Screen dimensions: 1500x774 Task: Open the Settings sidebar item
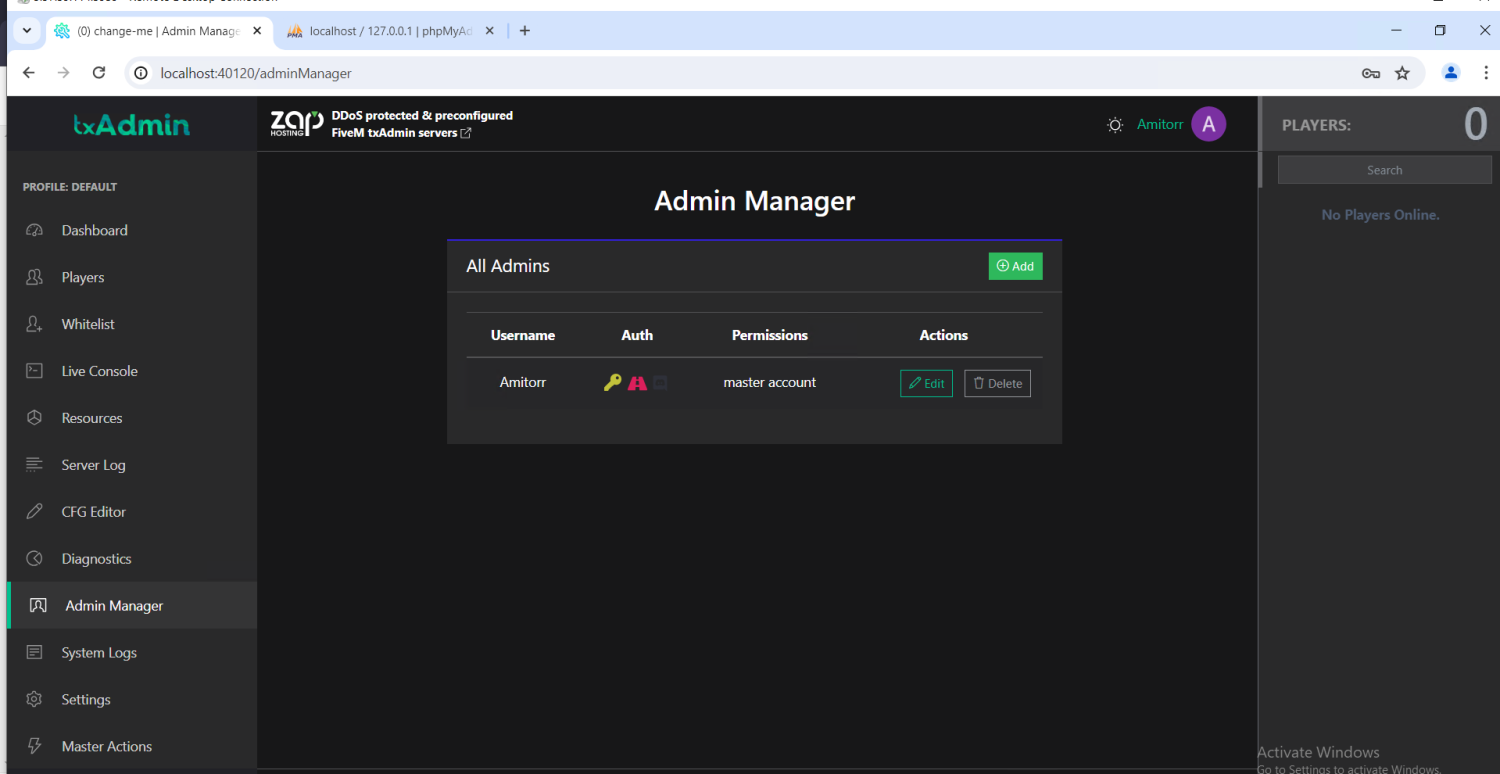click(86, 700)
